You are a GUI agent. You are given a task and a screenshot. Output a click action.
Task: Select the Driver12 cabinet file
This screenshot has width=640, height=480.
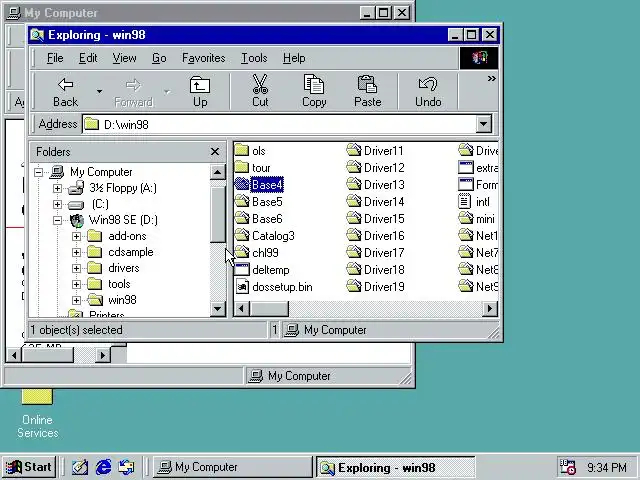point(384,168)
